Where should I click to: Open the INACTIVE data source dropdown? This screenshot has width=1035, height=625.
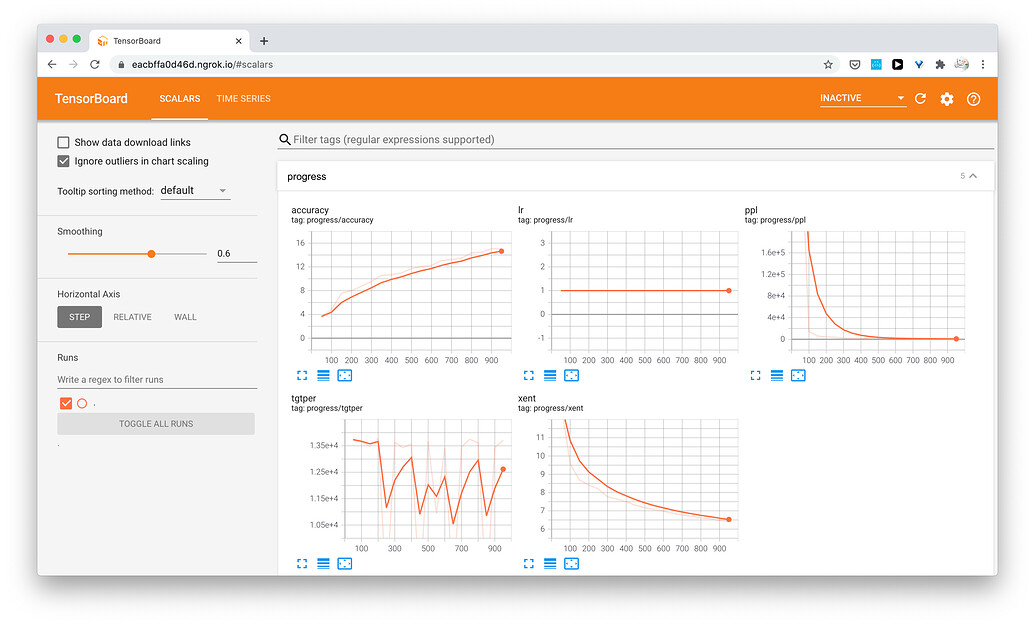[862, 99]
